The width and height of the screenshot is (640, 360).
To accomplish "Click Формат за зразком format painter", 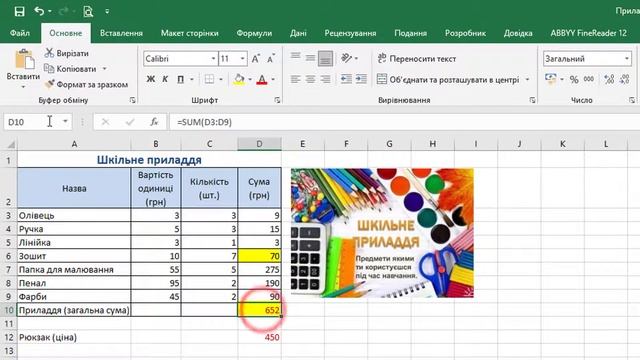I will 86,84.
